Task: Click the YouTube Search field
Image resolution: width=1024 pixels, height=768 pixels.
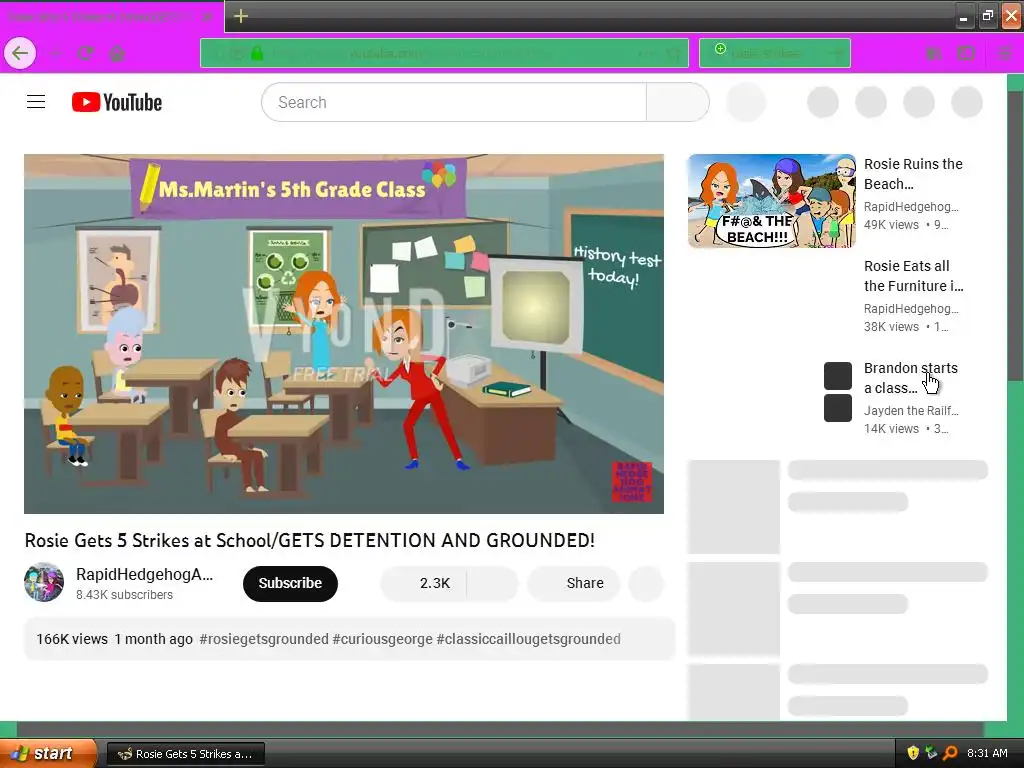Action: click(454, 102)
